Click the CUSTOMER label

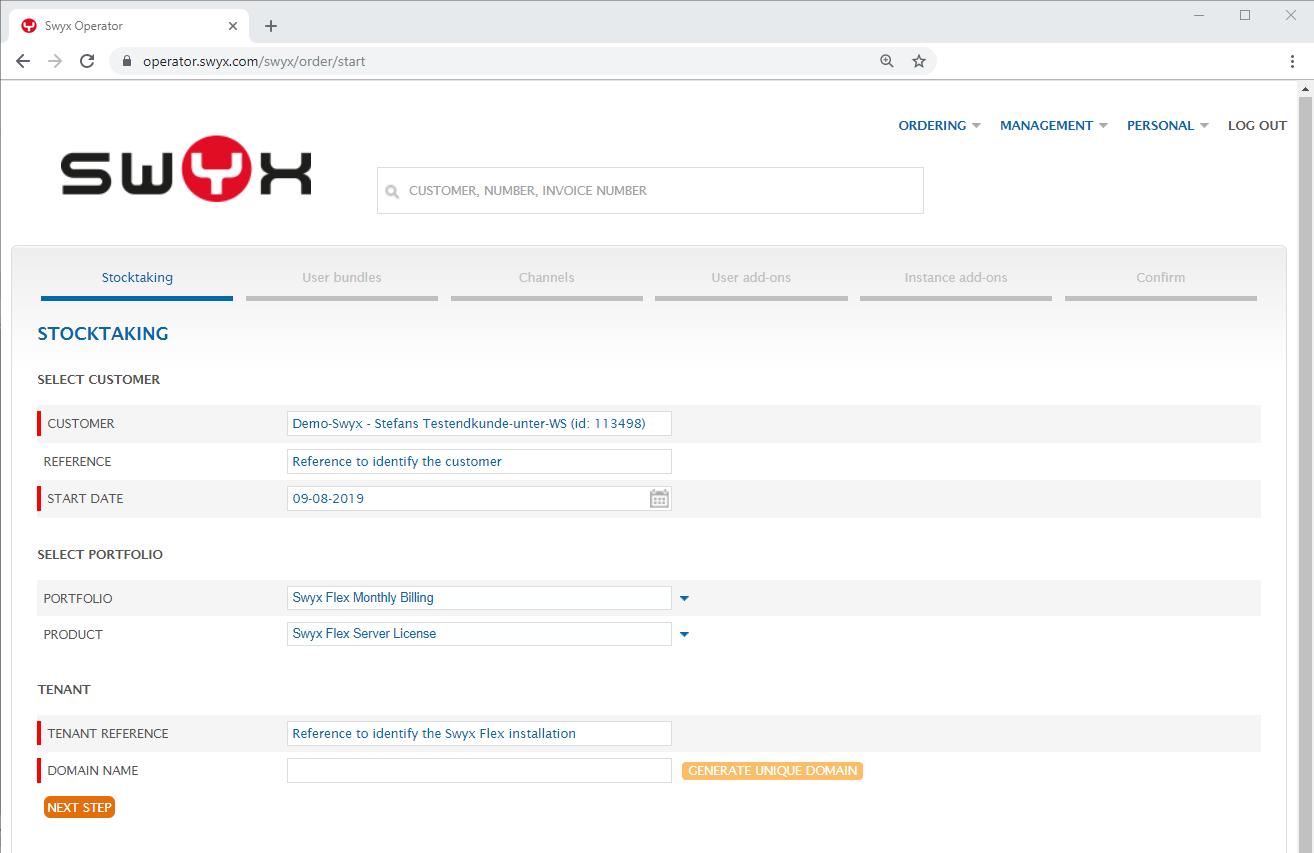point(81,424)
